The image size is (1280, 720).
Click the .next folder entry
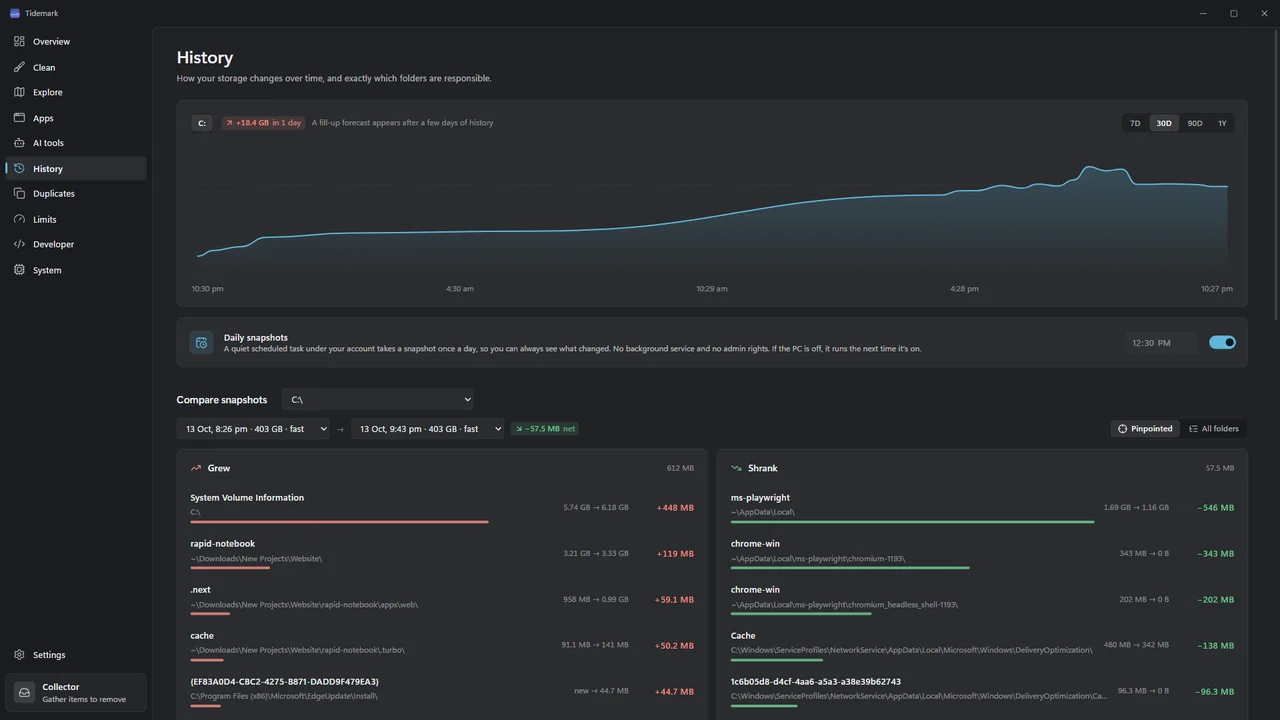442,600
